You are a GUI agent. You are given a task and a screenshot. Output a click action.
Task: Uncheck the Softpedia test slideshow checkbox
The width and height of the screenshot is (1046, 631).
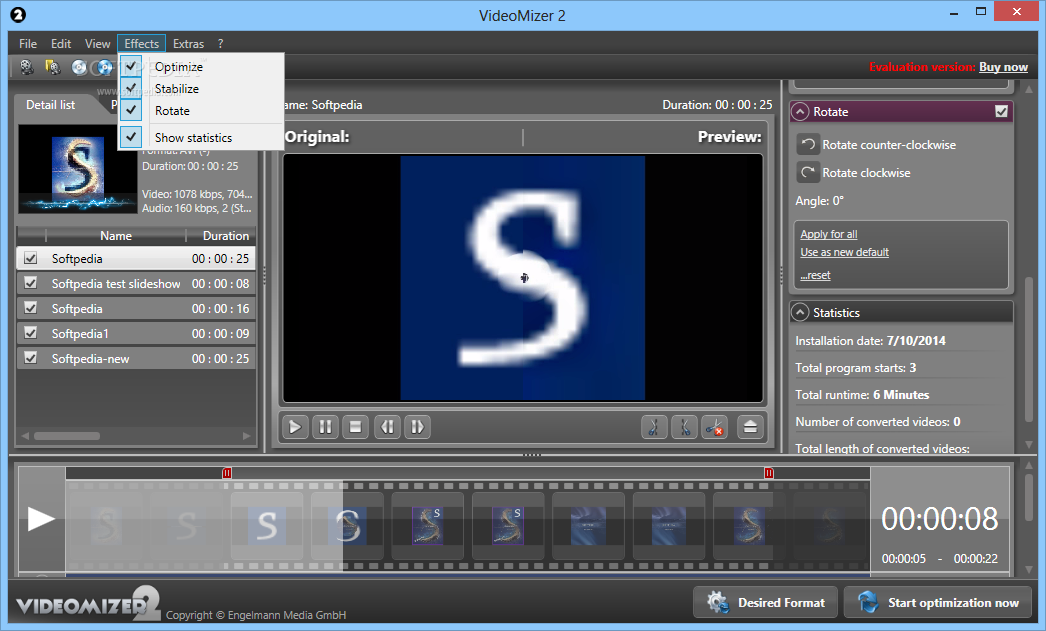click(x=31, y=283)
